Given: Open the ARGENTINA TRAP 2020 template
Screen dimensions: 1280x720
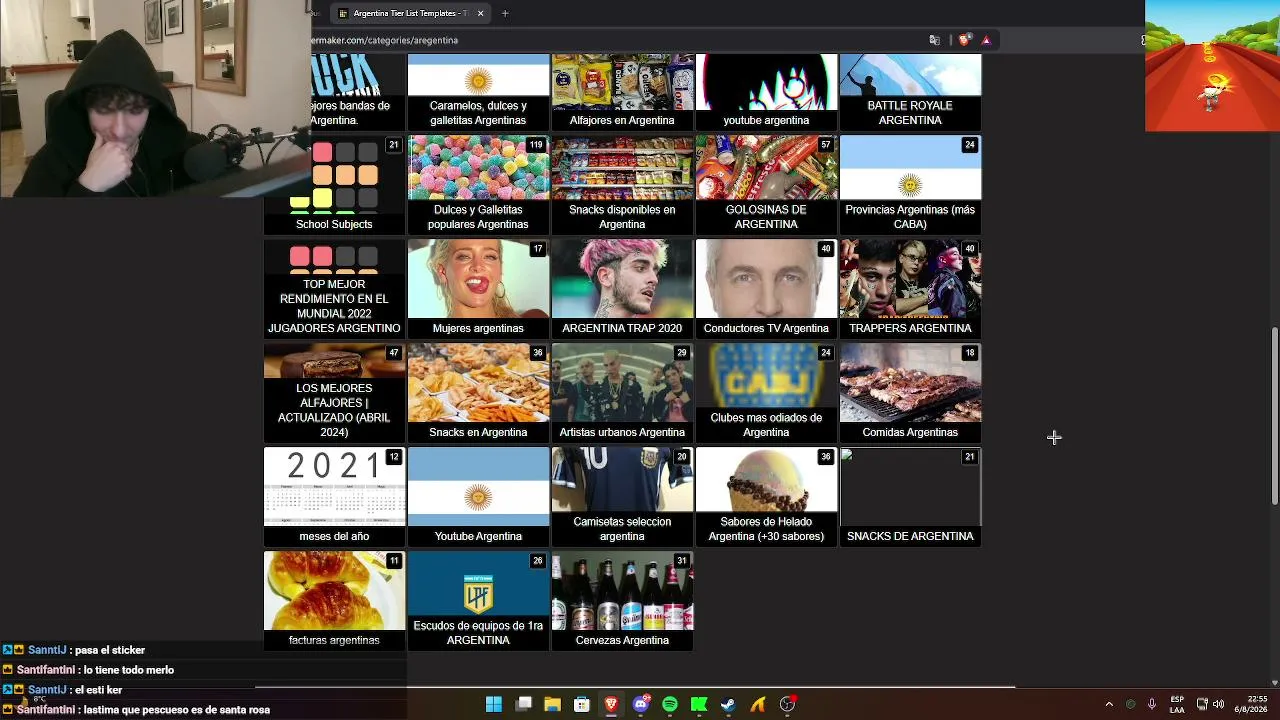Looking at the screenshot, I should pos(622,288).
